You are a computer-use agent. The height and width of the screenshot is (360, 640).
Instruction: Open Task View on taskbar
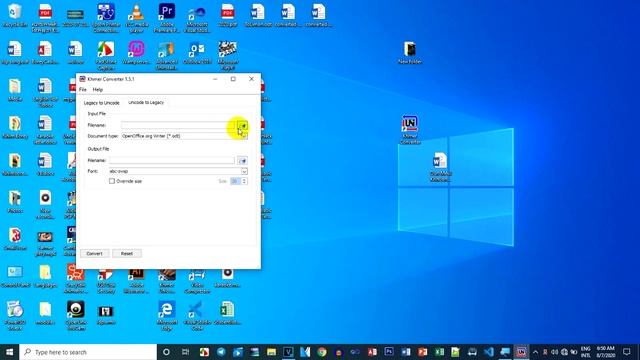[185, 352]
